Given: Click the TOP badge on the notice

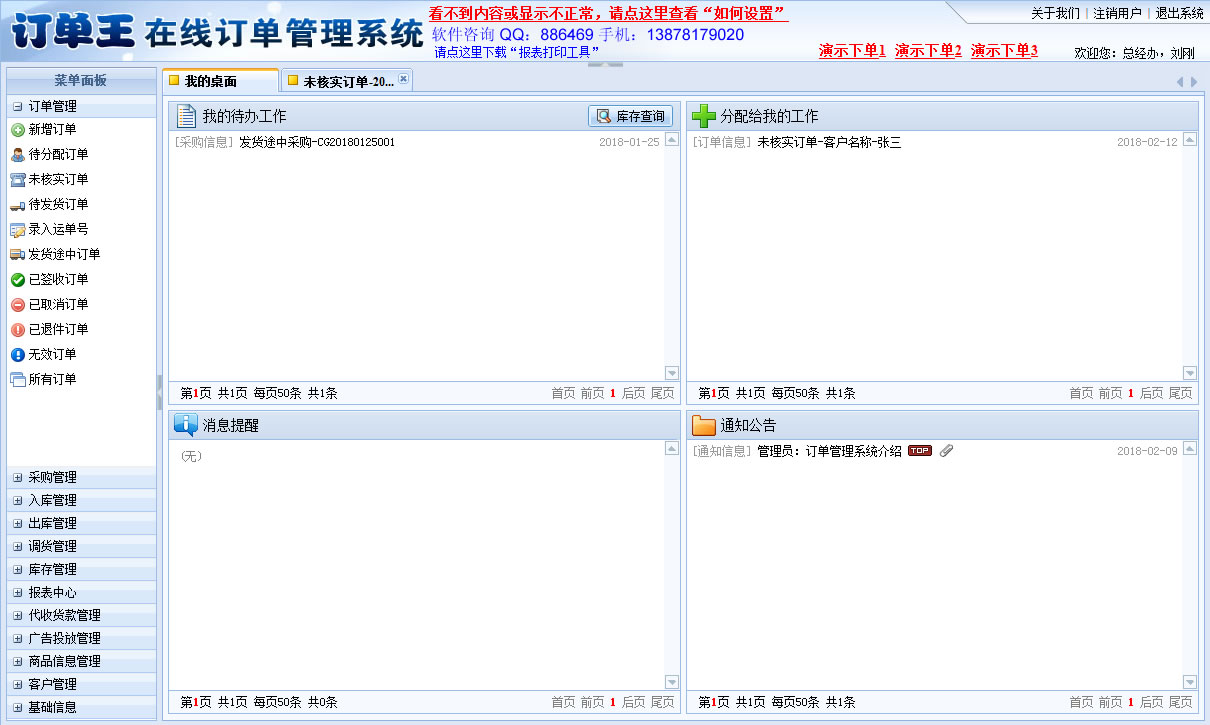Looking at the screenshot, I should (921, 450).
